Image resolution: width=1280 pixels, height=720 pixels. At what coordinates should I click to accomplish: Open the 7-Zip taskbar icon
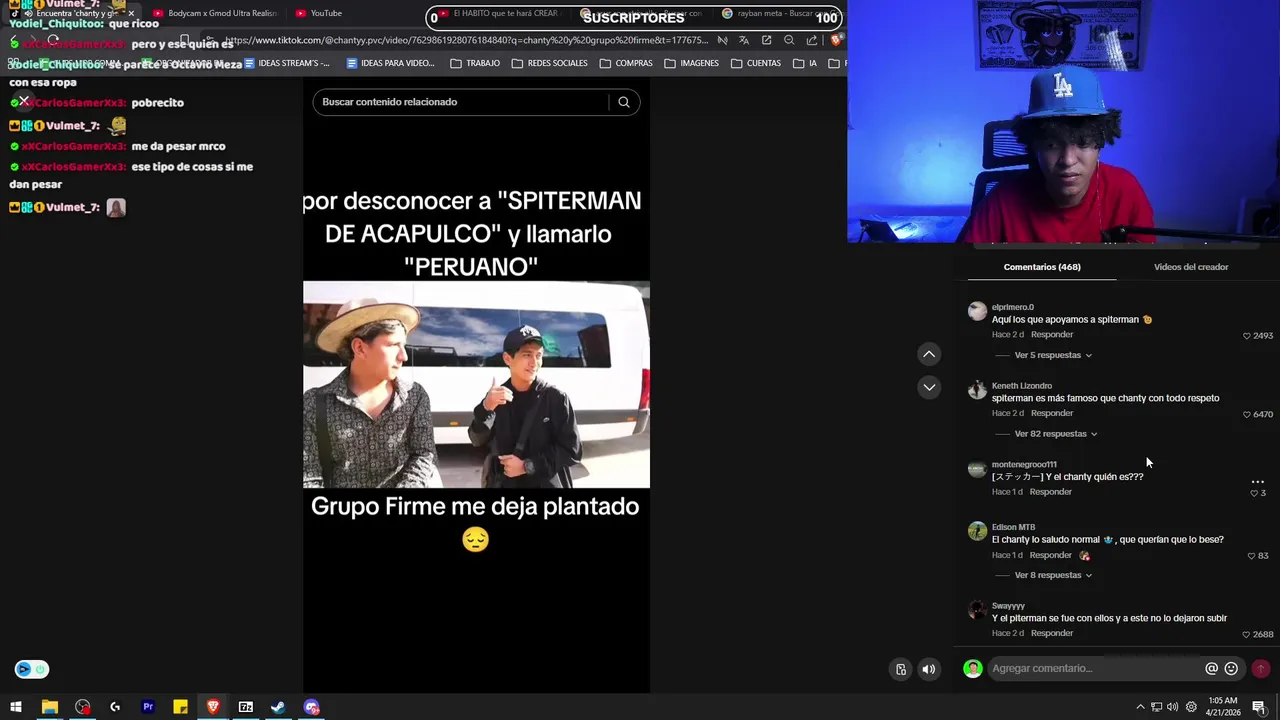coord(245,707)
